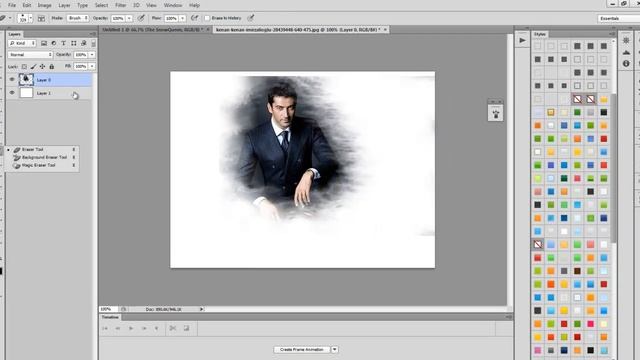This screenshot has height=360, width=640.
Task: Click the transition icon in Timeline
Action: tap(187, 328)
